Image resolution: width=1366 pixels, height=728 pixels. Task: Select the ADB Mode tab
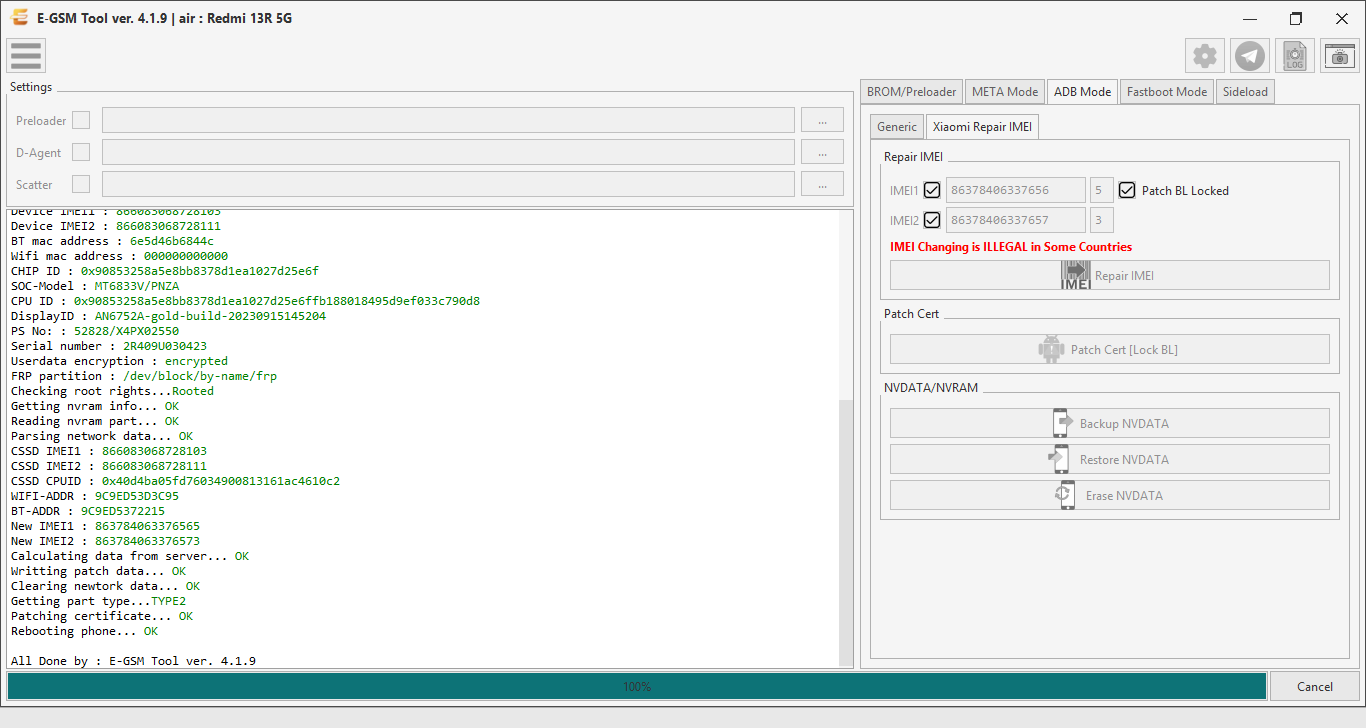(1082, 91)
